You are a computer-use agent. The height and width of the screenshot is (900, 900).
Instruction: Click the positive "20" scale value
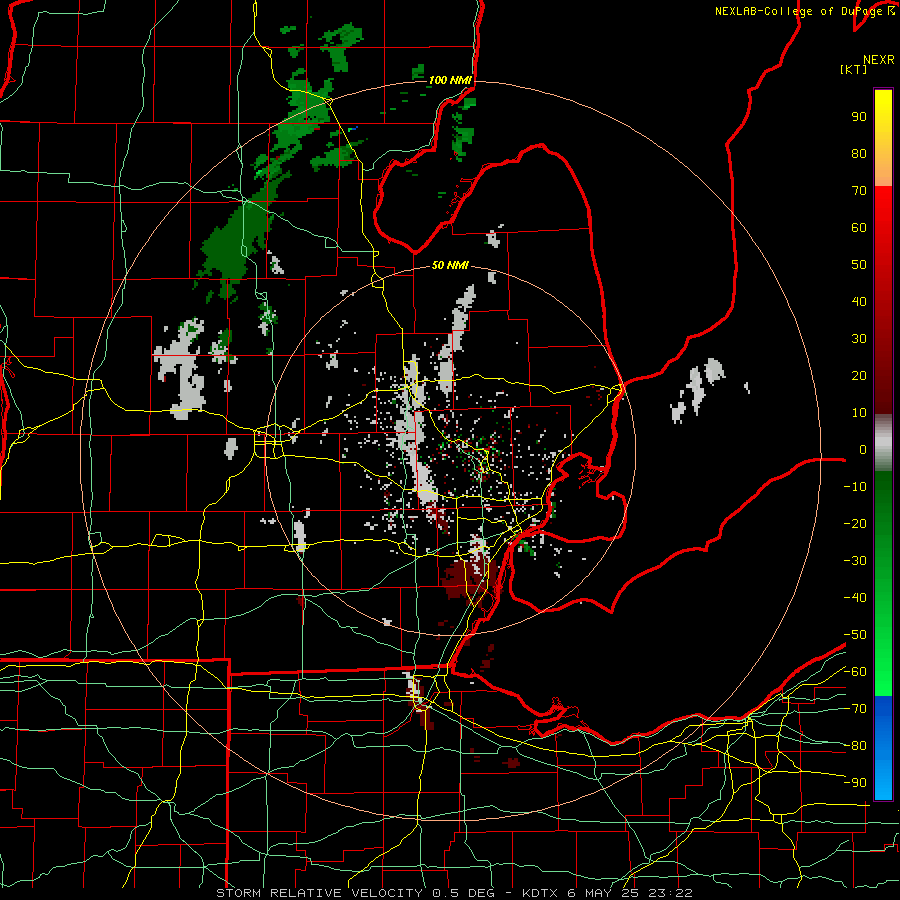point(859,375)
